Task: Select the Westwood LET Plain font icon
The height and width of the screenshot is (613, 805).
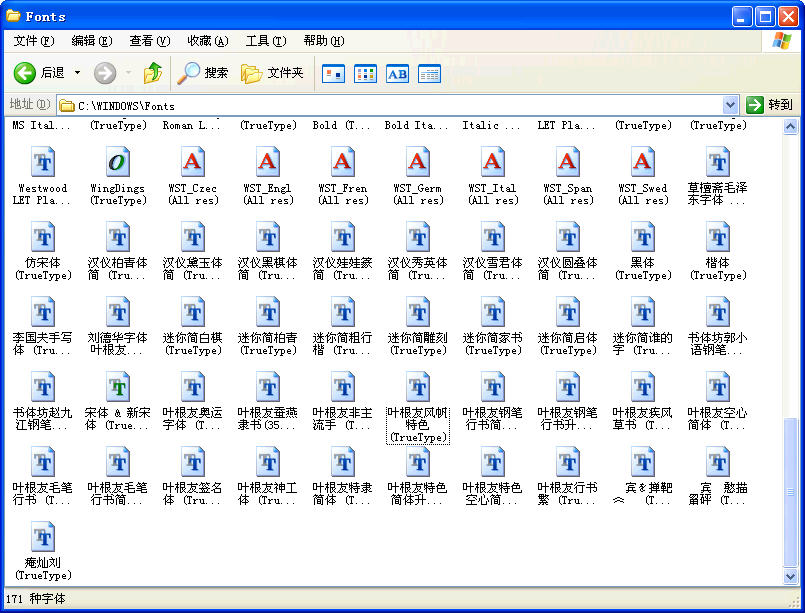Action: coord(43,162)
